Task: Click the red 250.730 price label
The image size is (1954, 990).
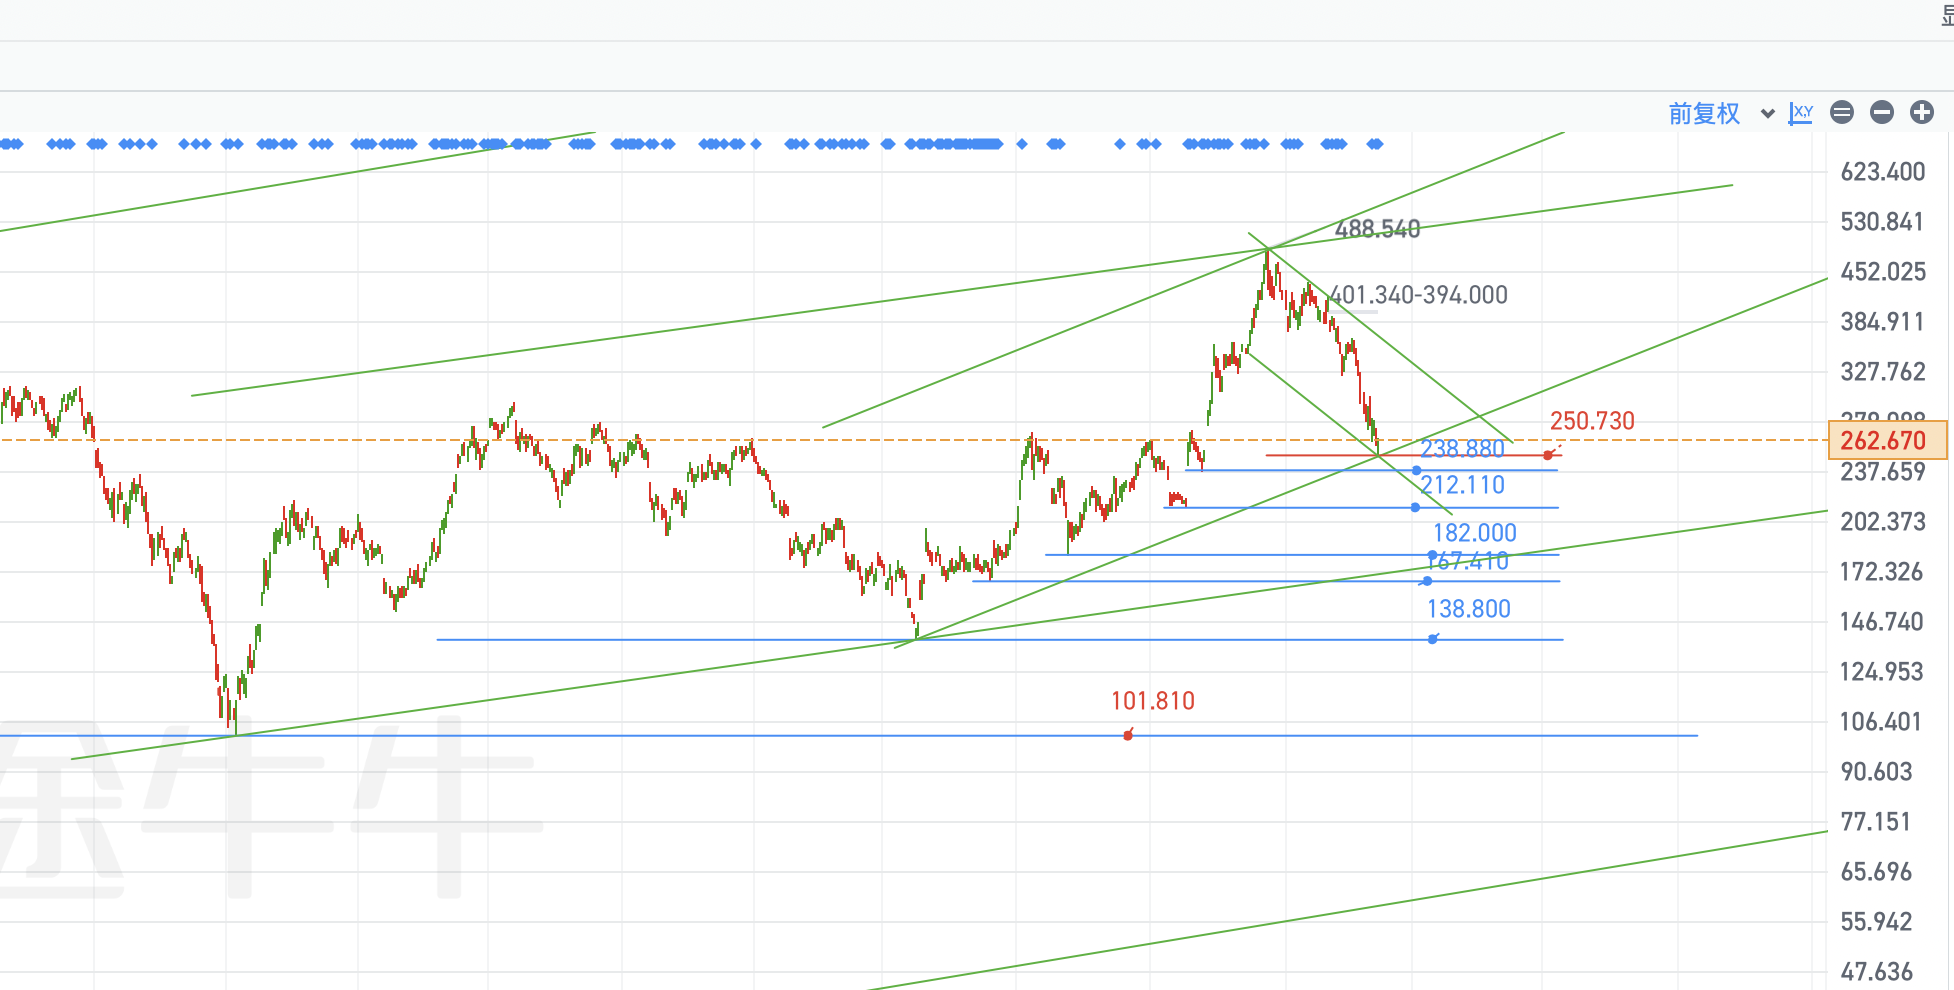Action: pos(1592,421)
